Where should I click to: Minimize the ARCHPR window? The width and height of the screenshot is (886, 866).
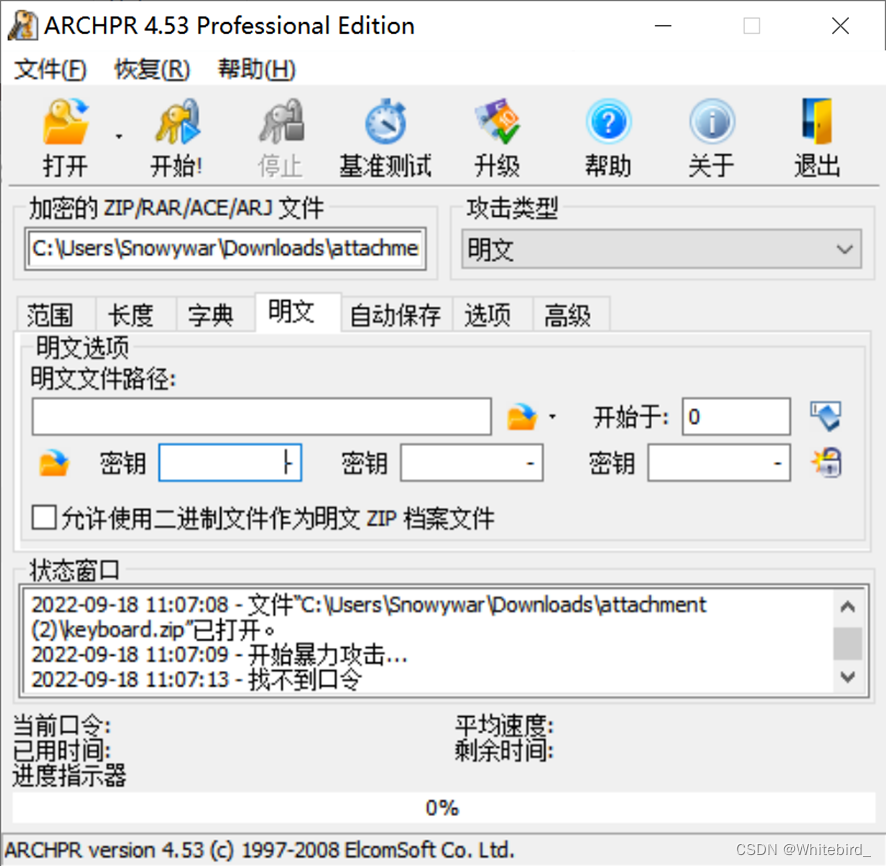click(663, 26)
